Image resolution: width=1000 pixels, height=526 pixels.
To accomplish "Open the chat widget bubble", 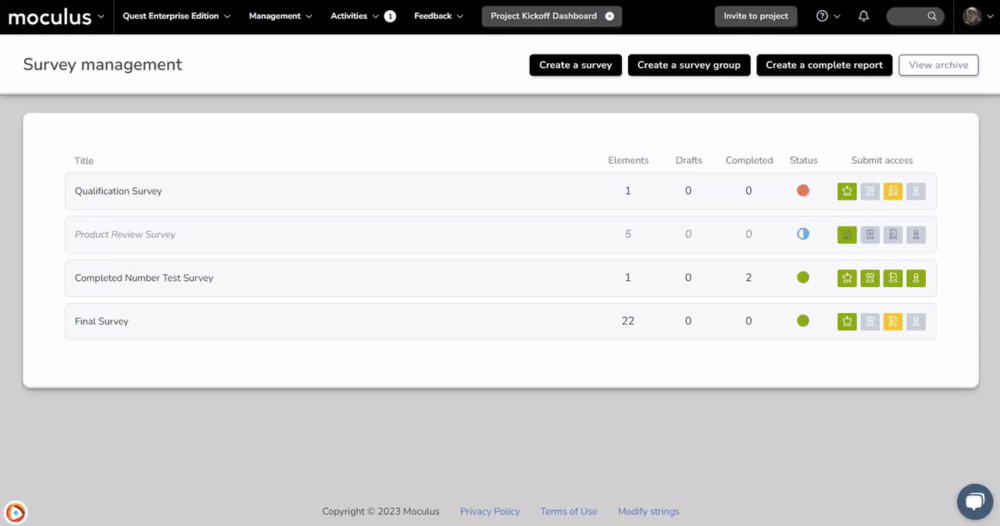I will click(973, 500).
